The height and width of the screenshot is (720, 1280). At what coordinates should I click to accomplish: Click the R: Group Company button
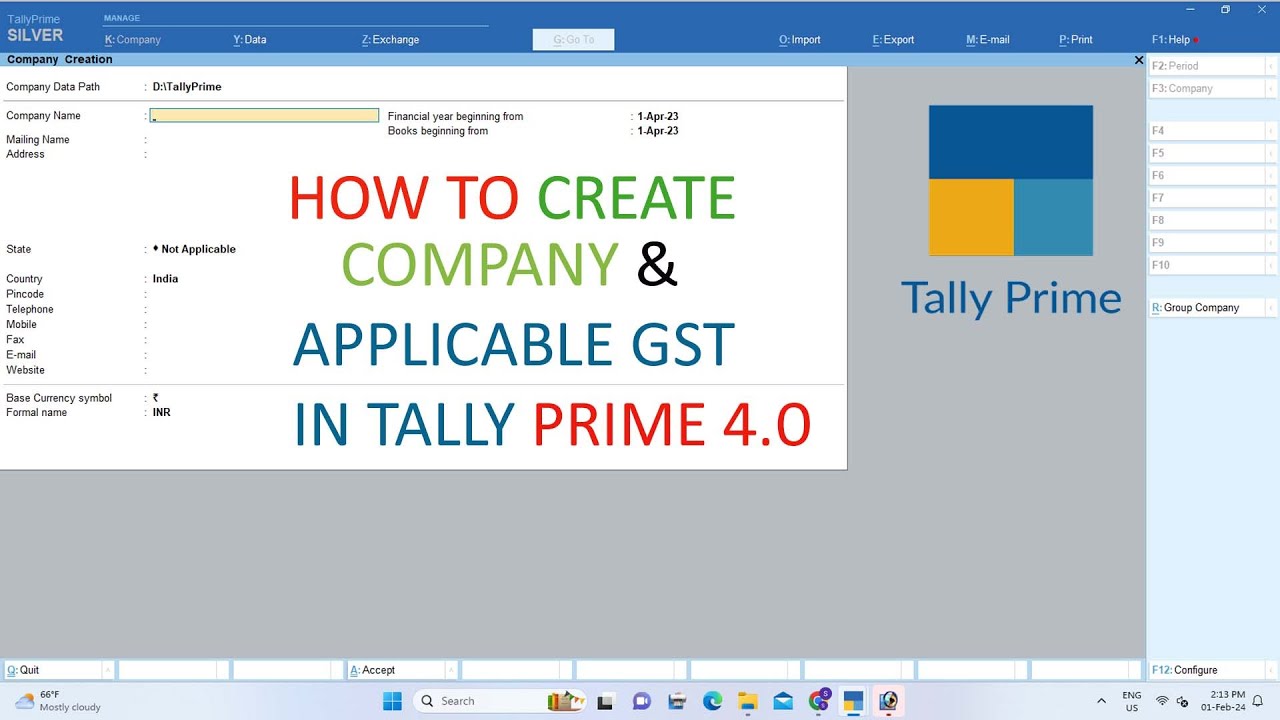(1206, 308)
